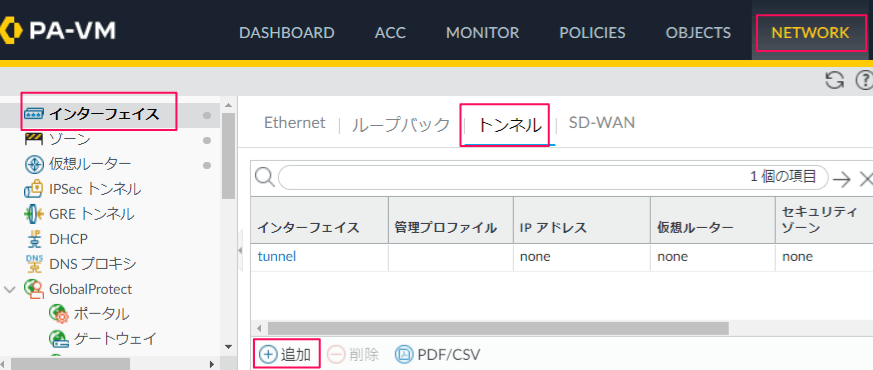Viewport: 873px width, 370px height.
Task: Select GlobalProtect in the sidebar
Action: pyautogui.click(x=91, y=289)
